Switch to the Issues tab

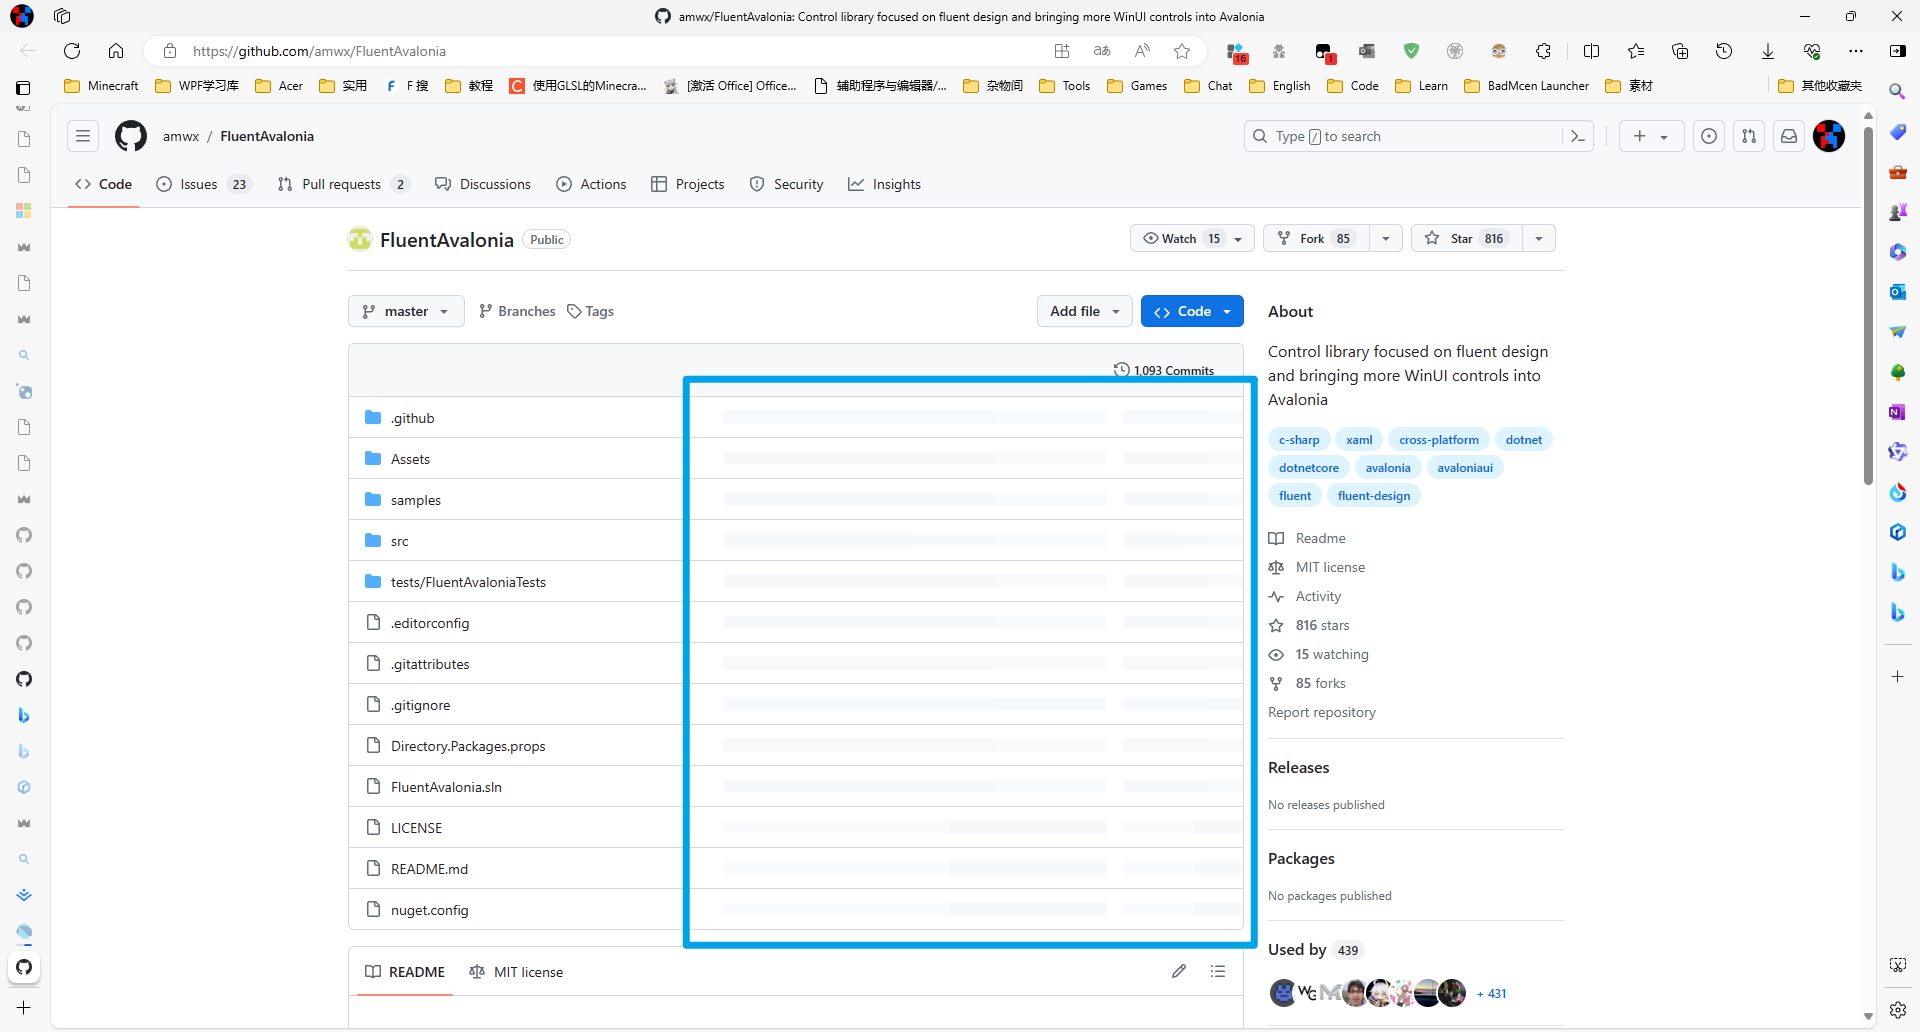click(204, 184)
